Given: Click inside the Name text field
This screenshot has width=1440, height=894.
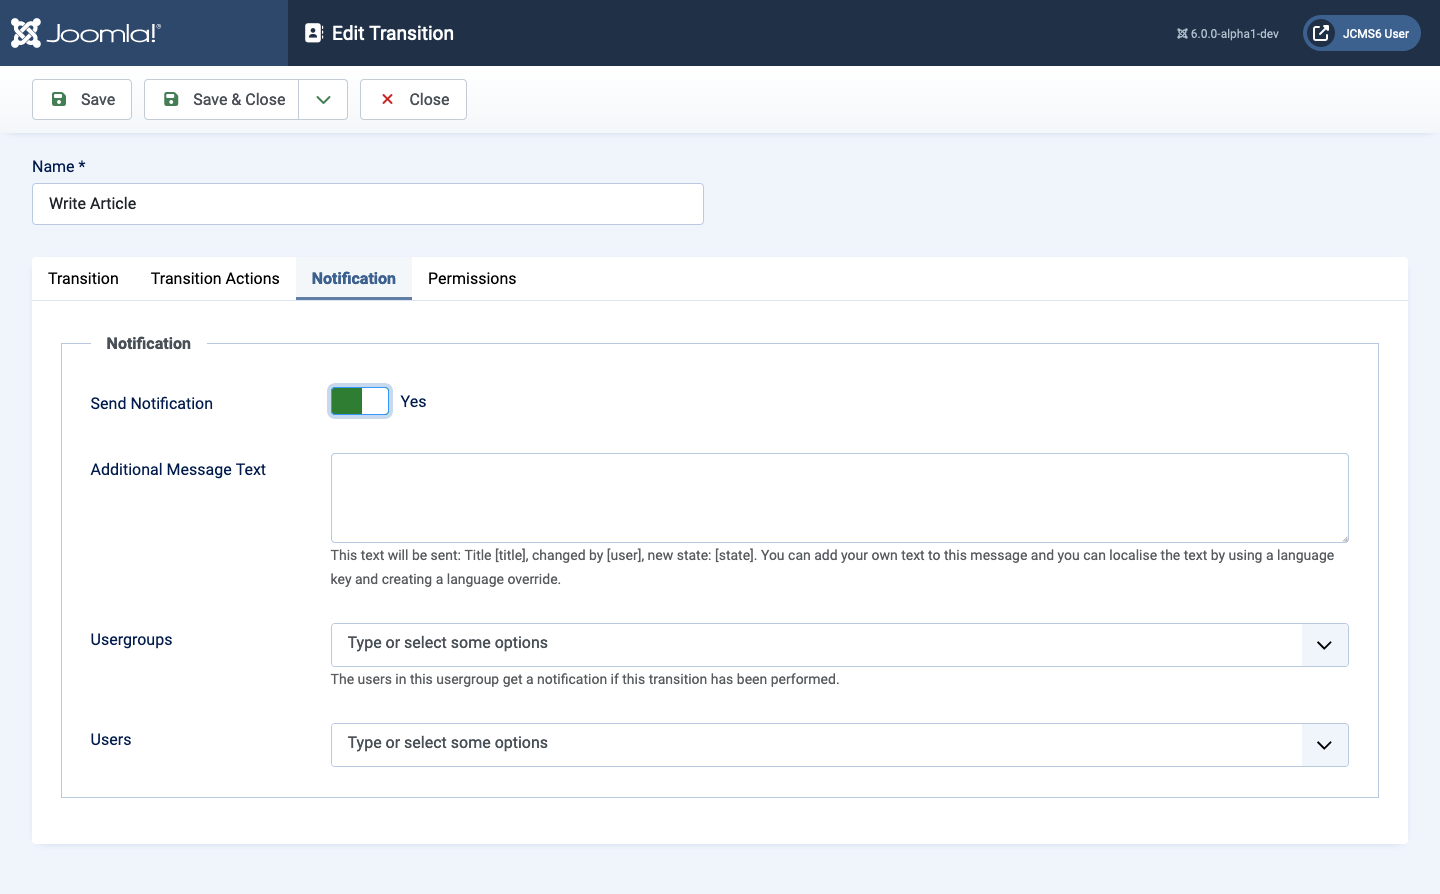Looking at the screenshot, I should [367, 203].
